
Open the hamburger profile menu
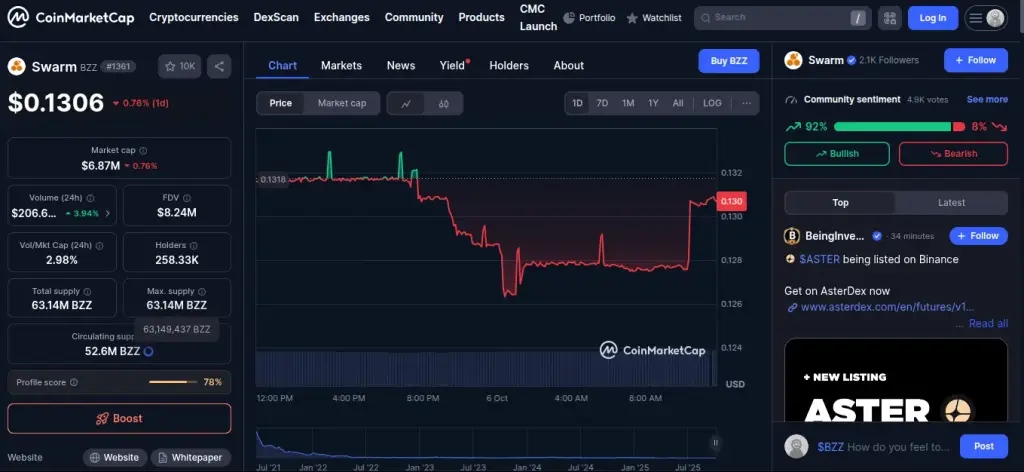(x=985, y=18)
